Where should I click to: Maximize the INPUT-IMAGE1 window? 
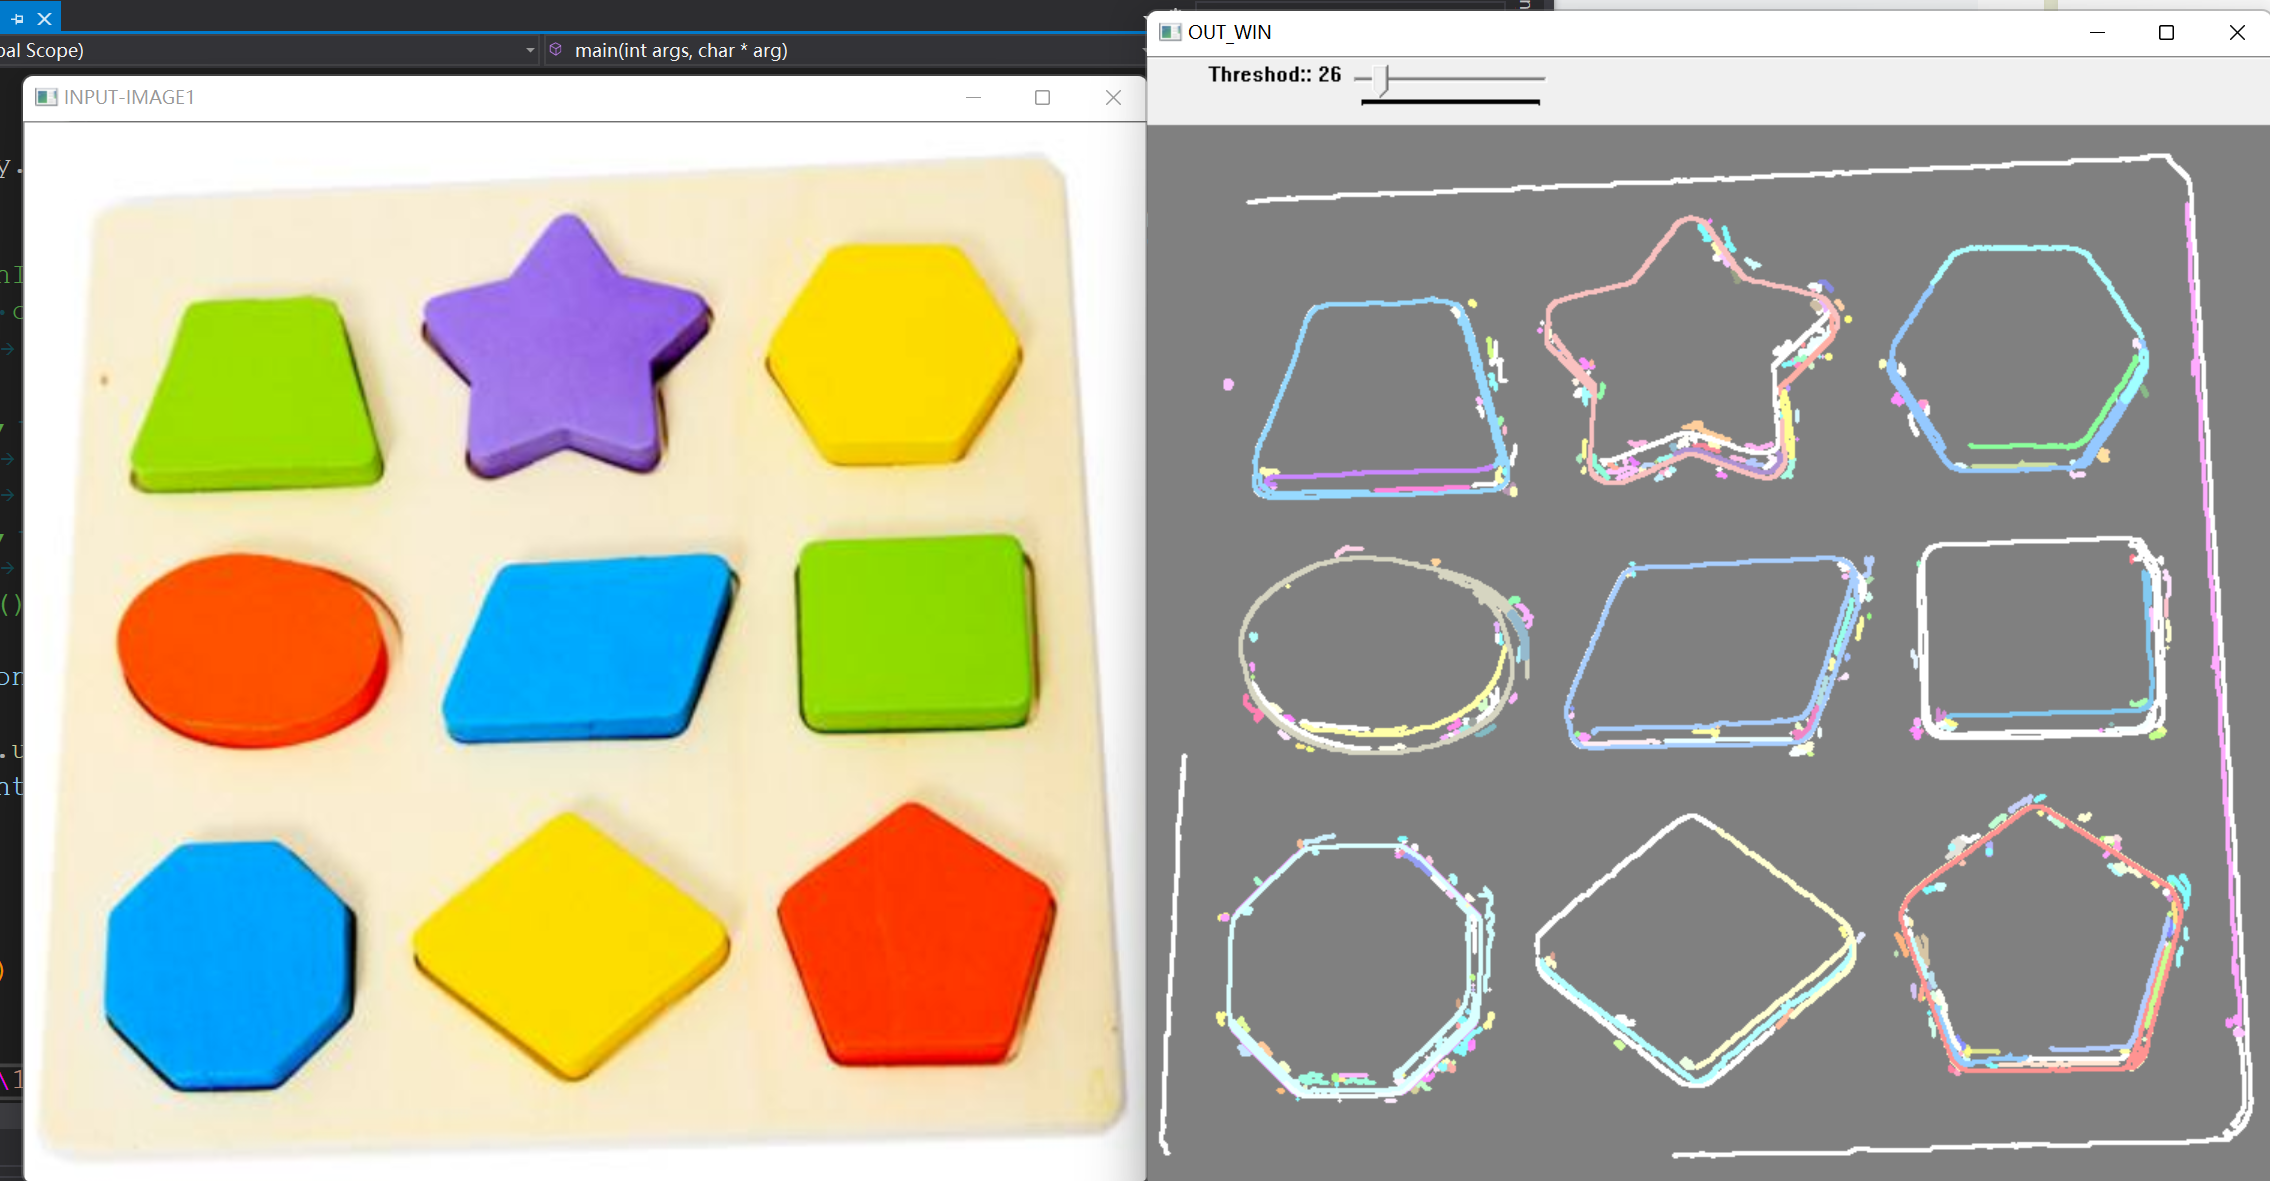[x=1042, y=97]
